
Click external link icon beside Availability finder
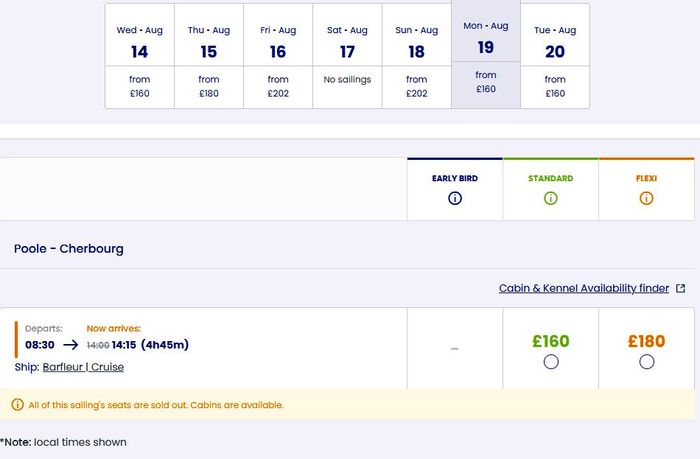click(681, 289)
